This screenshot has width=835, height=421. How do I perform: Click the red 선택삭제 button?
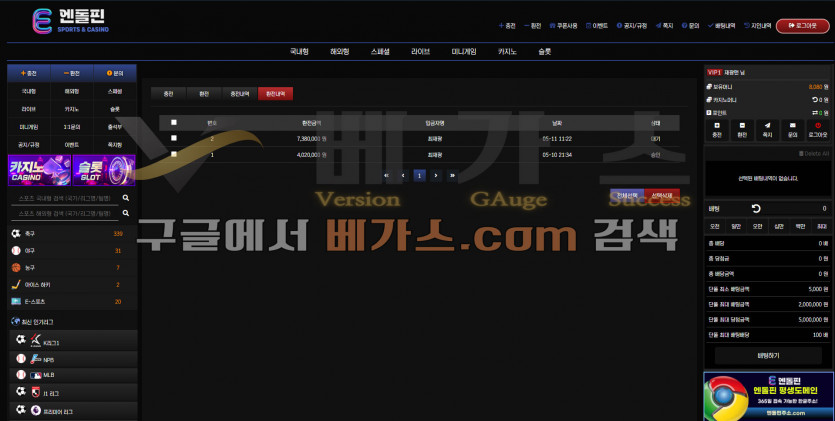(662, 195)
